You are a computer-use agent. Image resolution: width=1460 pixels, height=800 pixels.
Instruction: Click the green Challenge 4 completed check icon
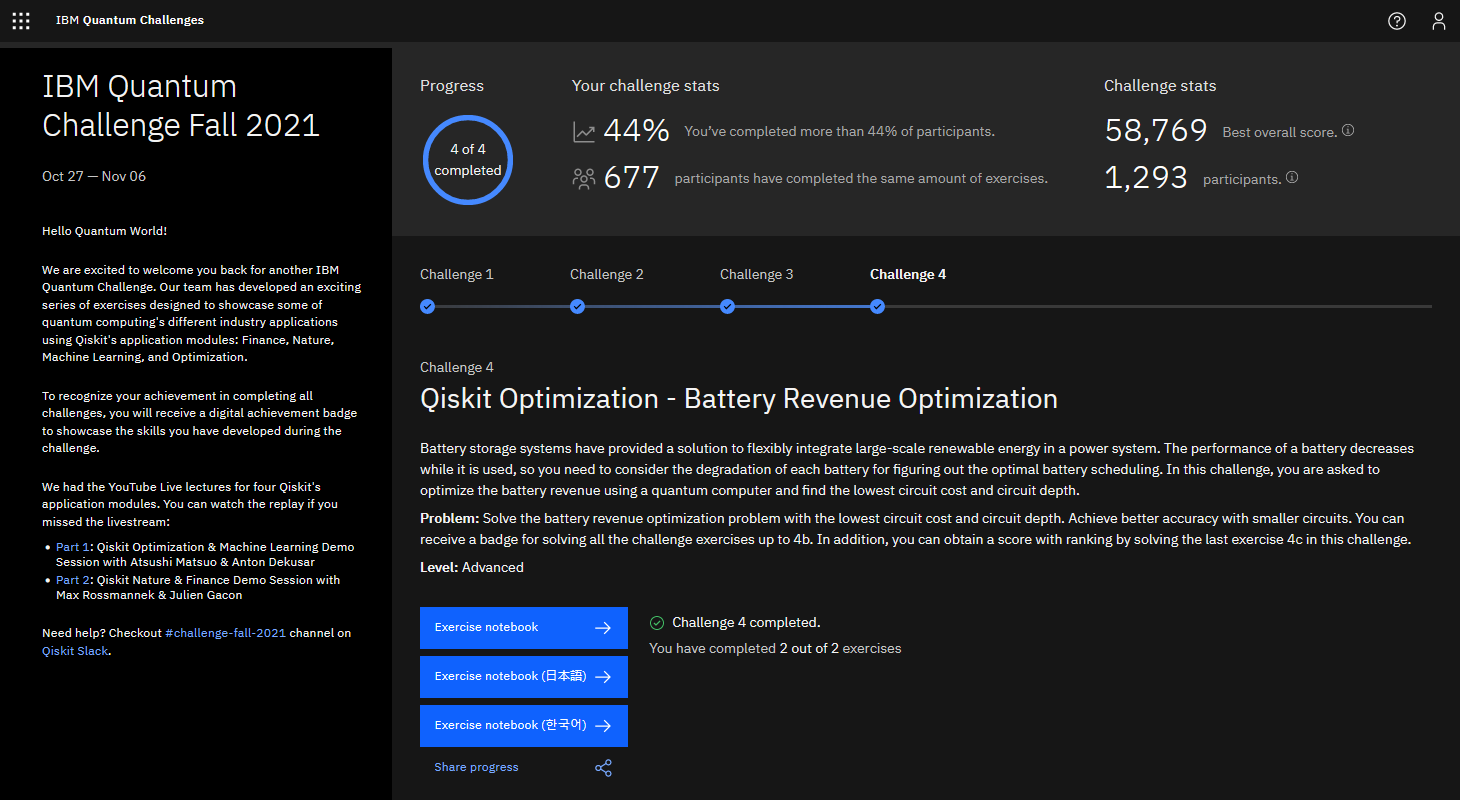point(656,623)
